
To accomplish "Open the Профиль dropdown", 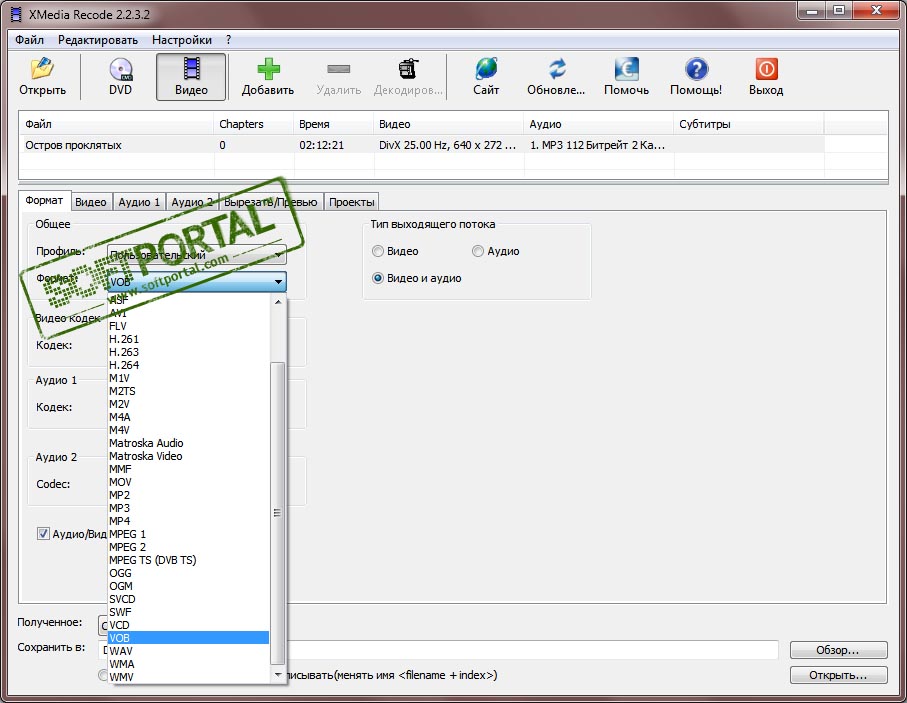I will [x=197, y=255].
